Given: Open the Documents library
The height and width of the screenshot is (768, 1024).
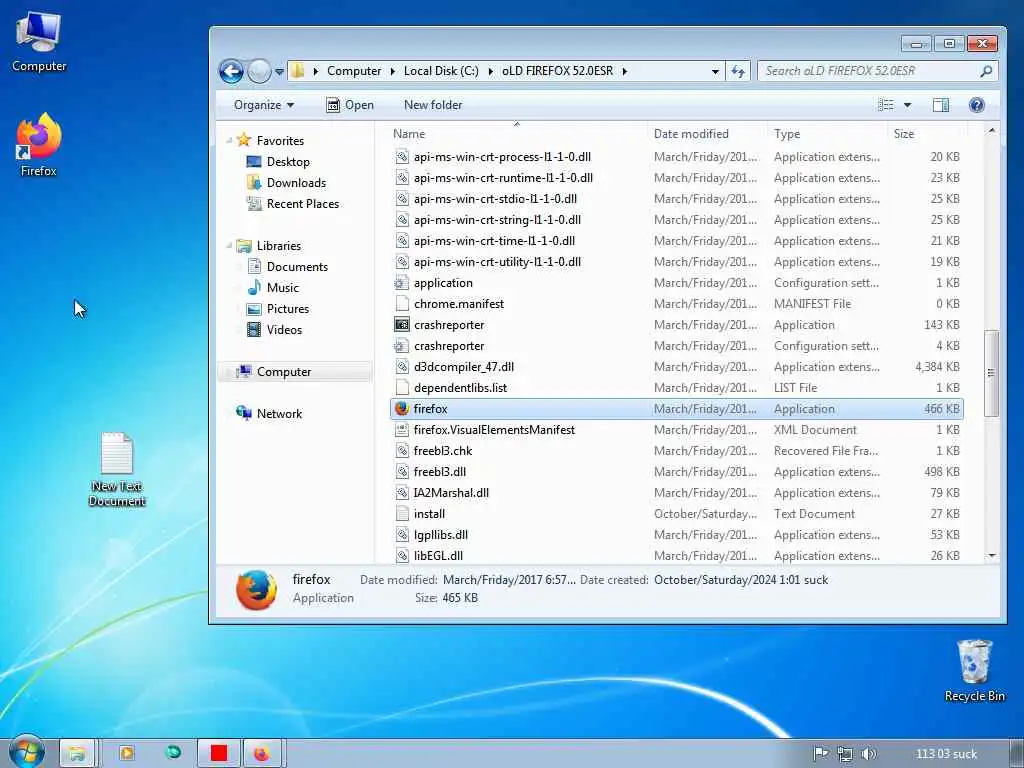Looking at the screenshot, I should click(297, 266).
